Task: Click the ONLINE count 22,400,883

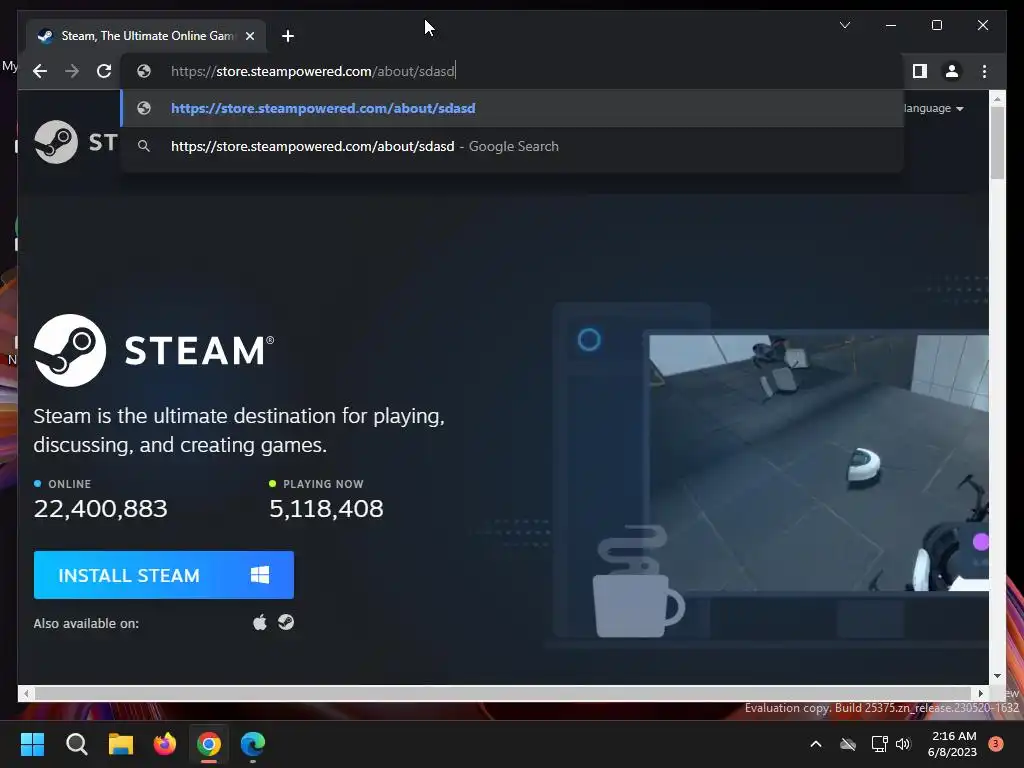Action: pos(101,509)
